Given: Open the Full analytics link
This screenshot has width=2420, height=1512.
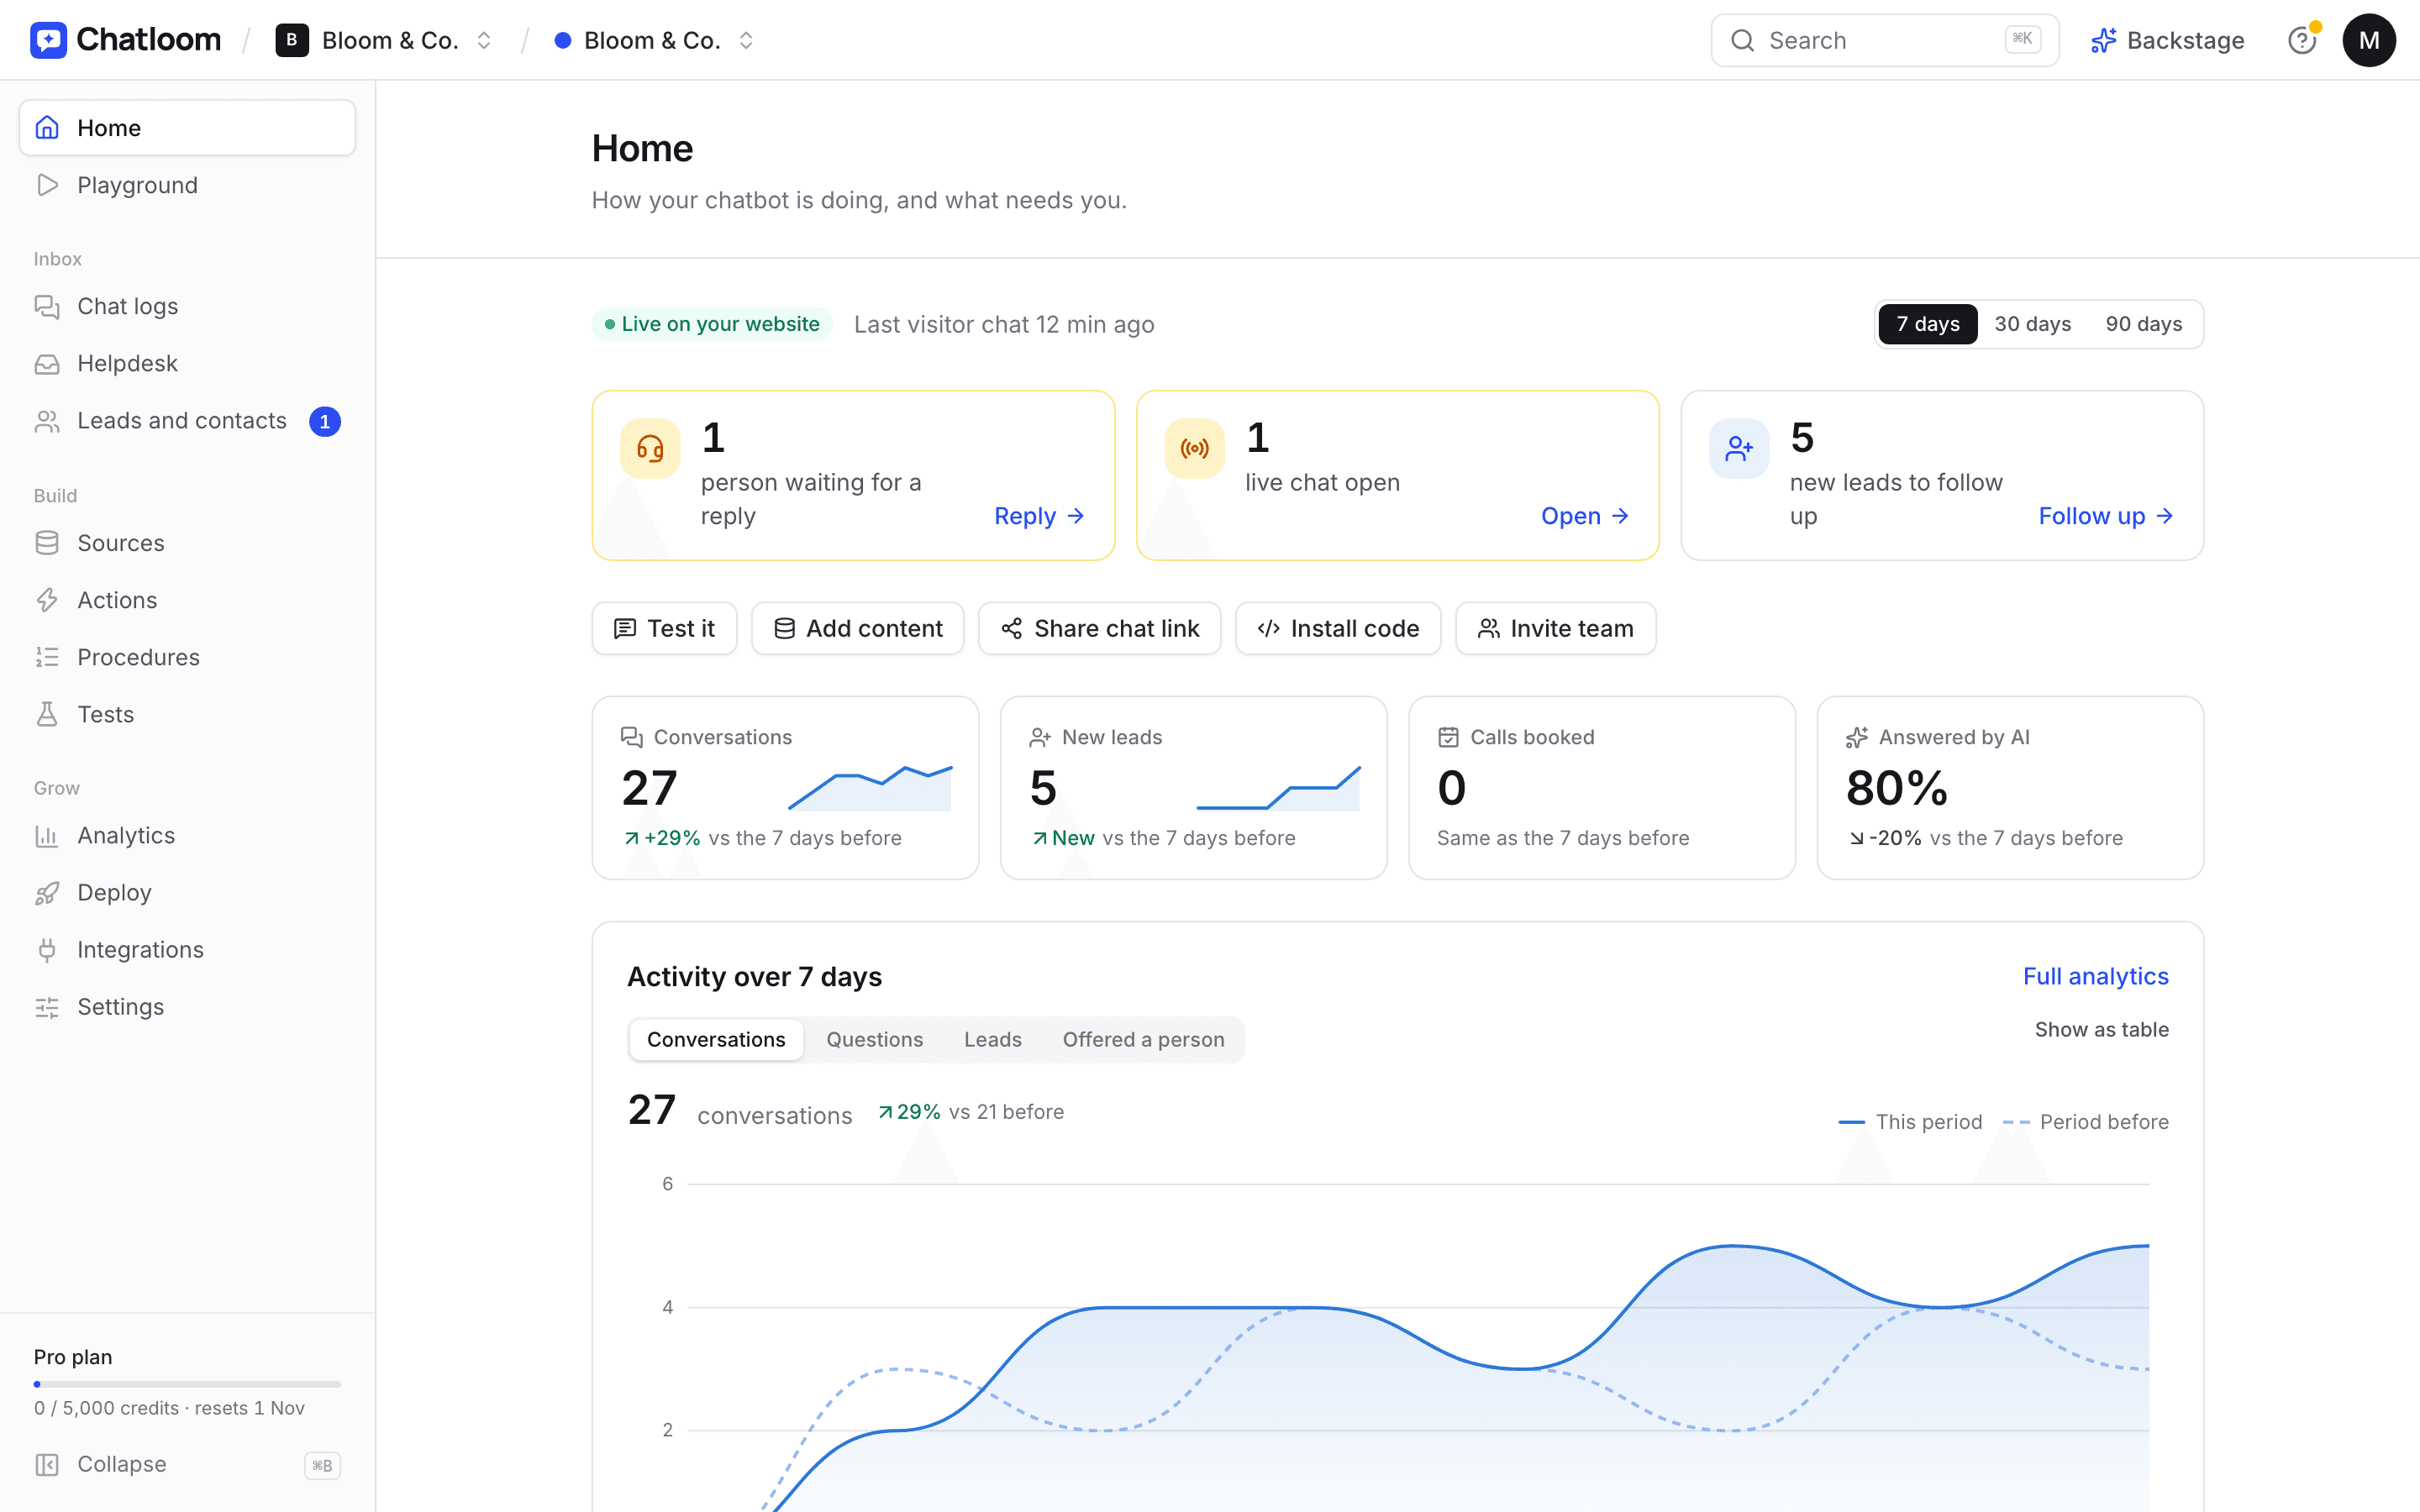Looking at the screenshot, I should tap(2095, 976).
